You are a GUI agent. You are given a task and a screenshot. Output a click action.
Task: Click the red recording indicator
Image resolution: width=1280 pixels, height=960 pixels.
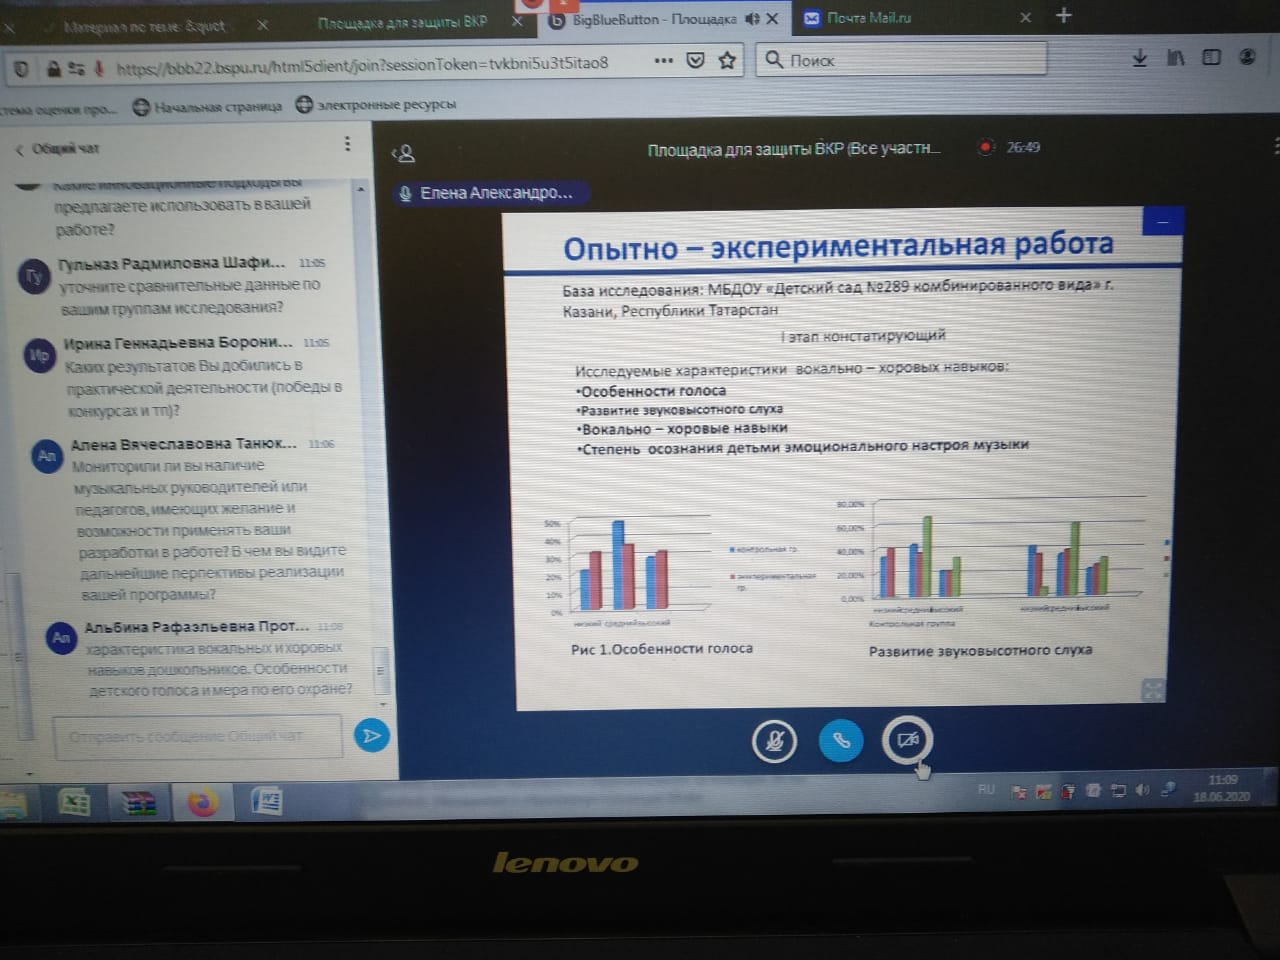coord(986,147)
